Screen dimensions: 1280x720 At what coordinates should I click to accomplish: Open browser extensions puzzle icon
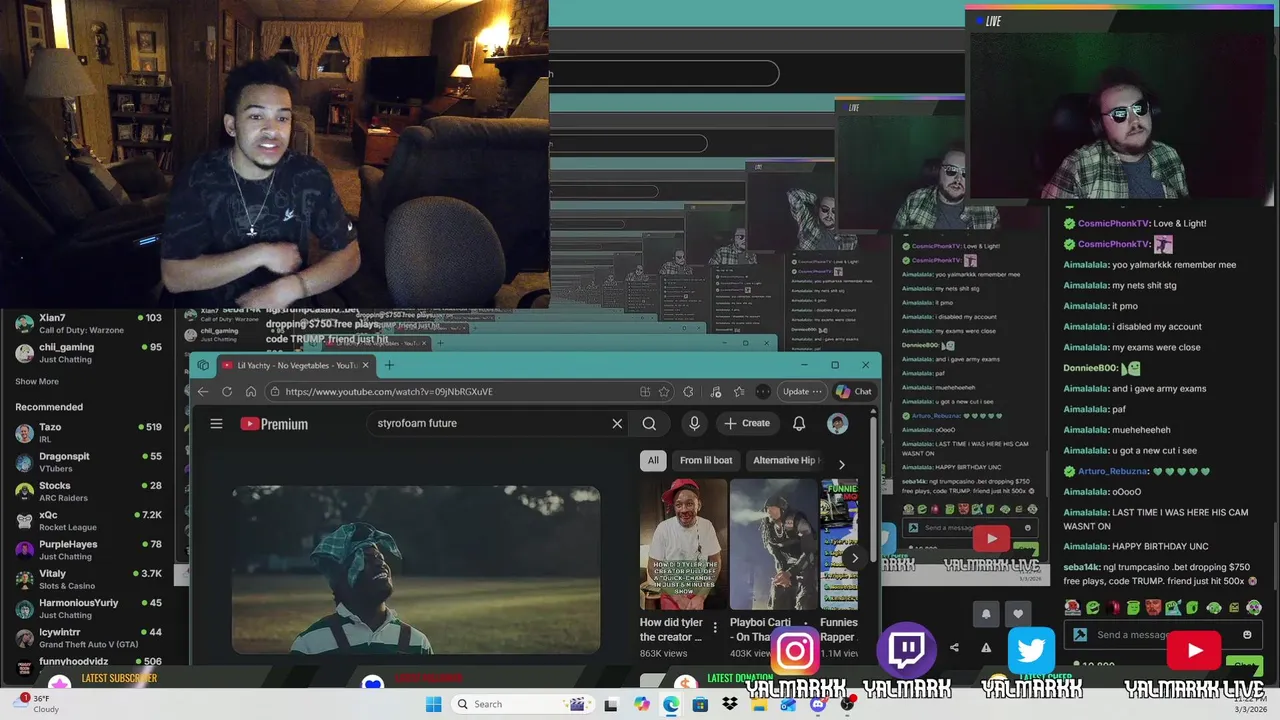pos(688,392)
